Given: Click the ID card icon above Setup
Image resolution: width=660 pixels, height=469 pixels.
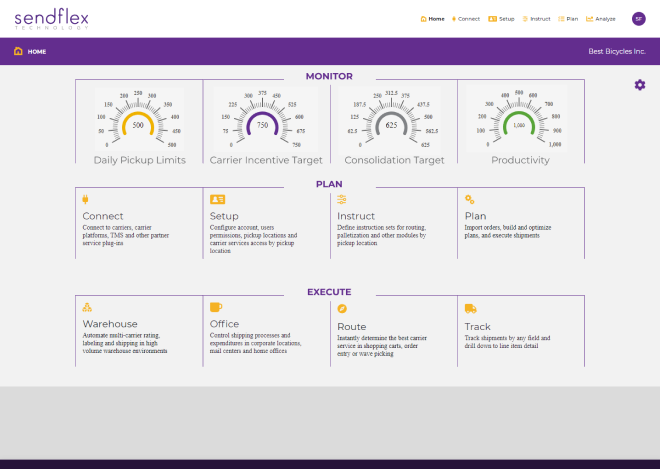Looking at the screenshot, I should coord(217,199).
